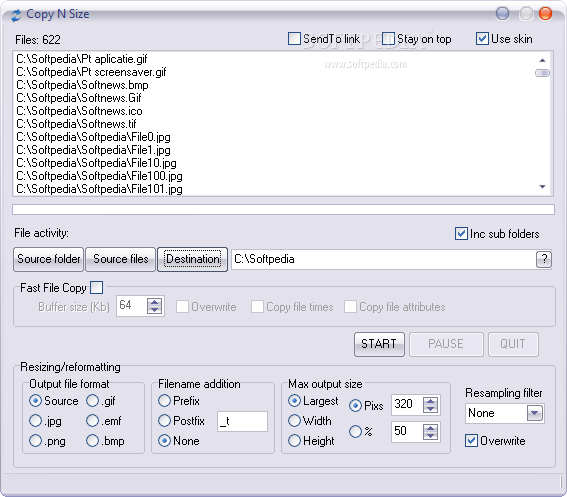Select Softnews.tif in file list
The width and height of the screenshot is (567, 497).
click(76, 124)
